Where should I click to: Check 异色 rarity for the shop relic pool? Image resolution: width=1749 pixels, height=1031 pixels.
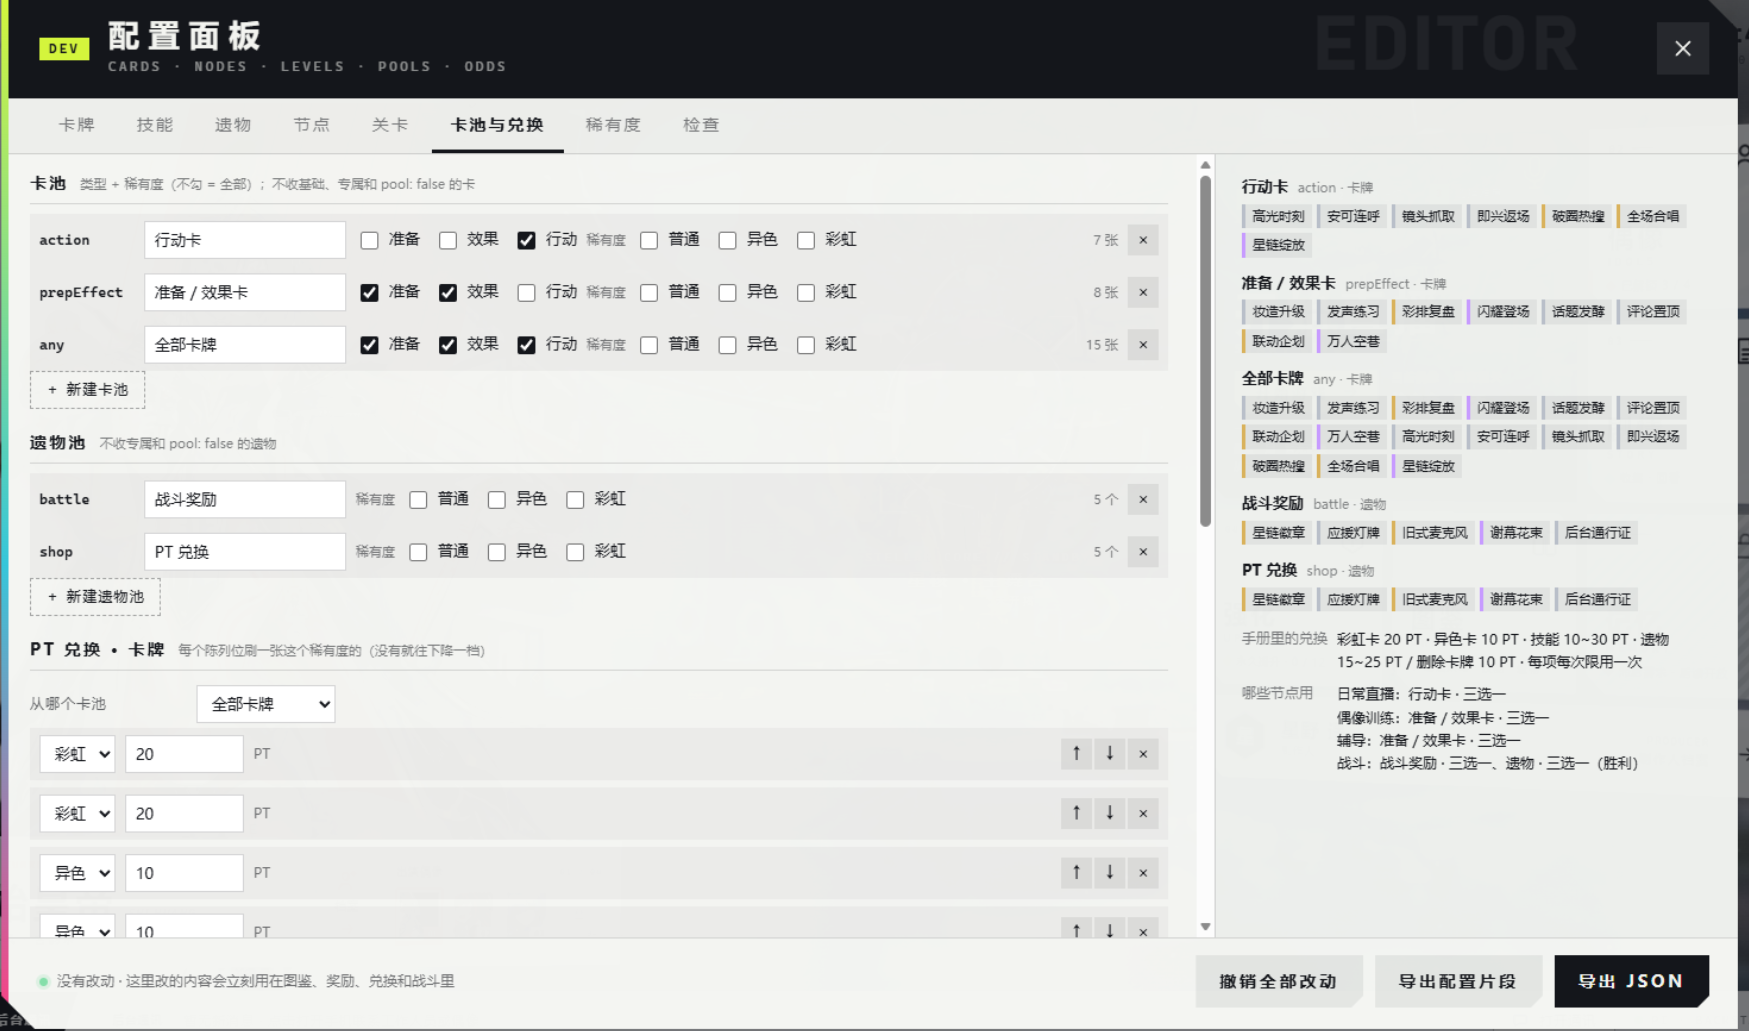tap(496, 552)
